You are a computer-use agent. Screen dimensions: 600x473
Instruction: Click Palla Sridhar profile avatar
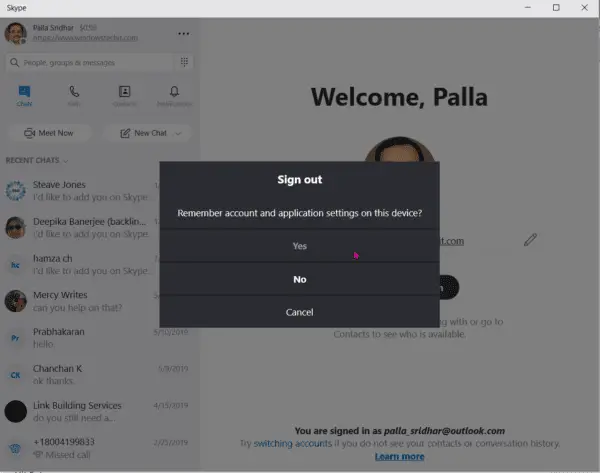point(15,33)
